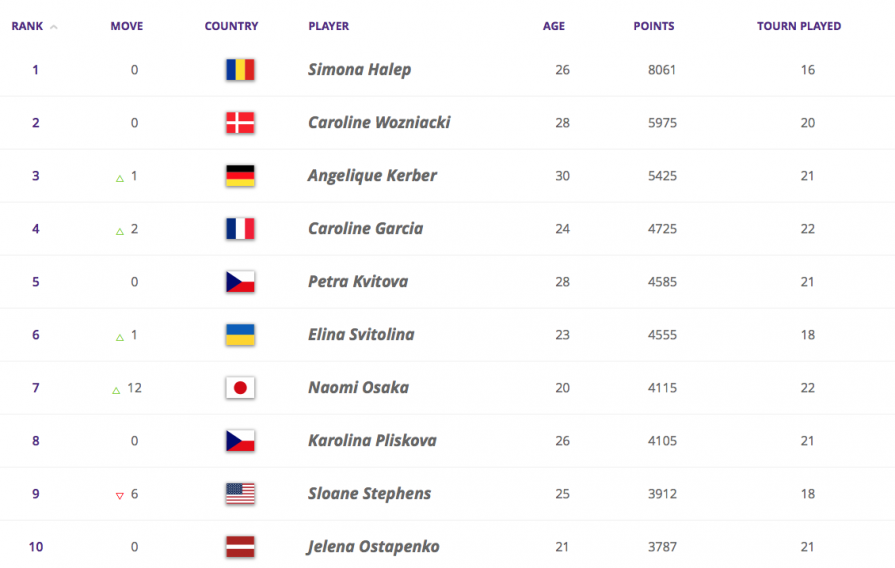Open Naomi Osaka's player profile link
Viewport: 895px width, 568px height.
(x=358, y=388)
